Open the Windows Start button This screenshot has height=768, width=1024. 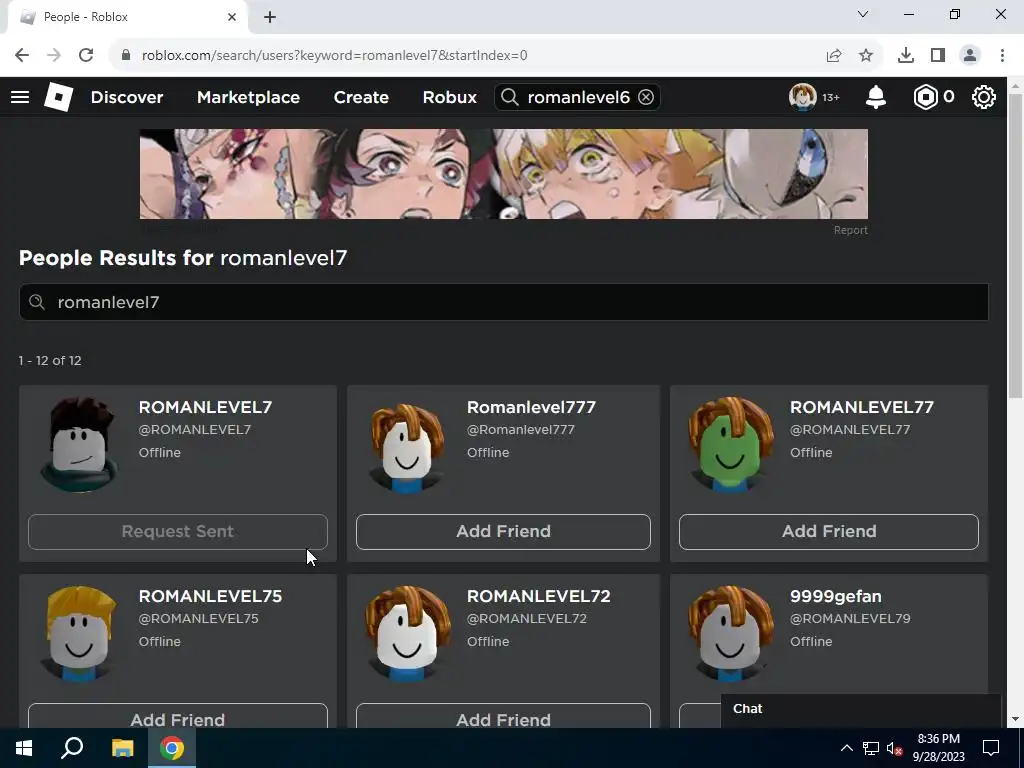24,748
